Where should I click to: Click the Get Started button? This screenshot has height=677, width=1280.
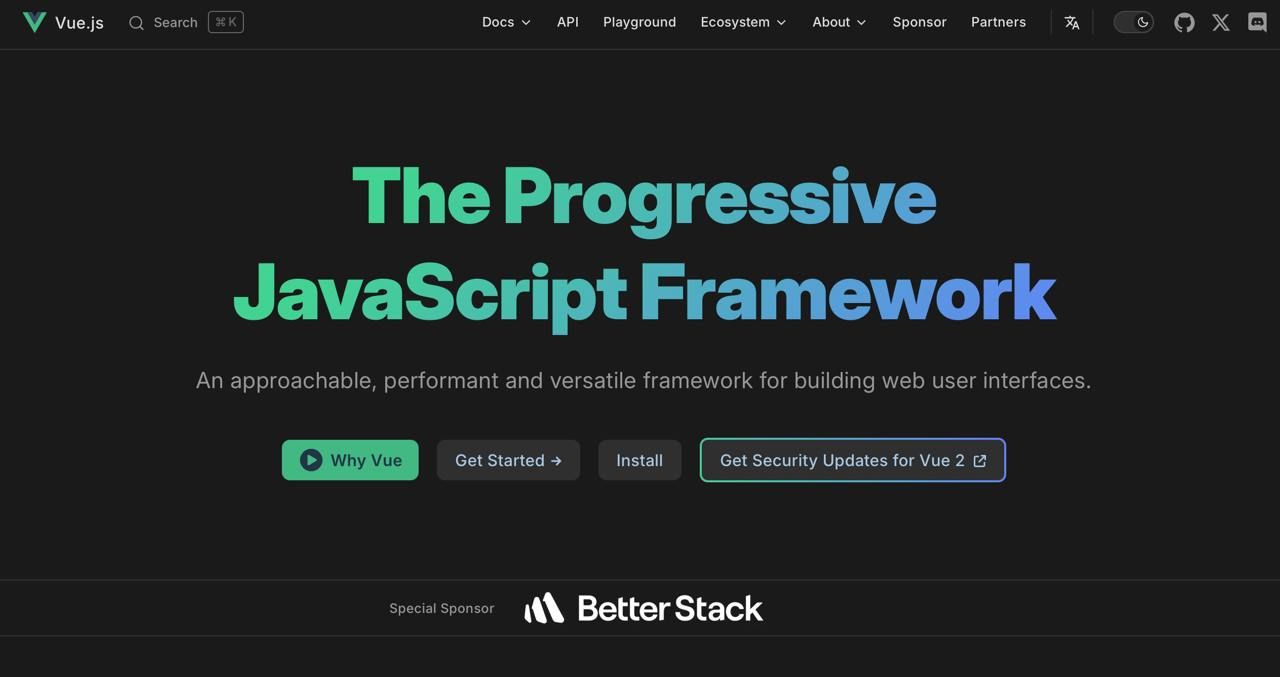tap(508, 460)
